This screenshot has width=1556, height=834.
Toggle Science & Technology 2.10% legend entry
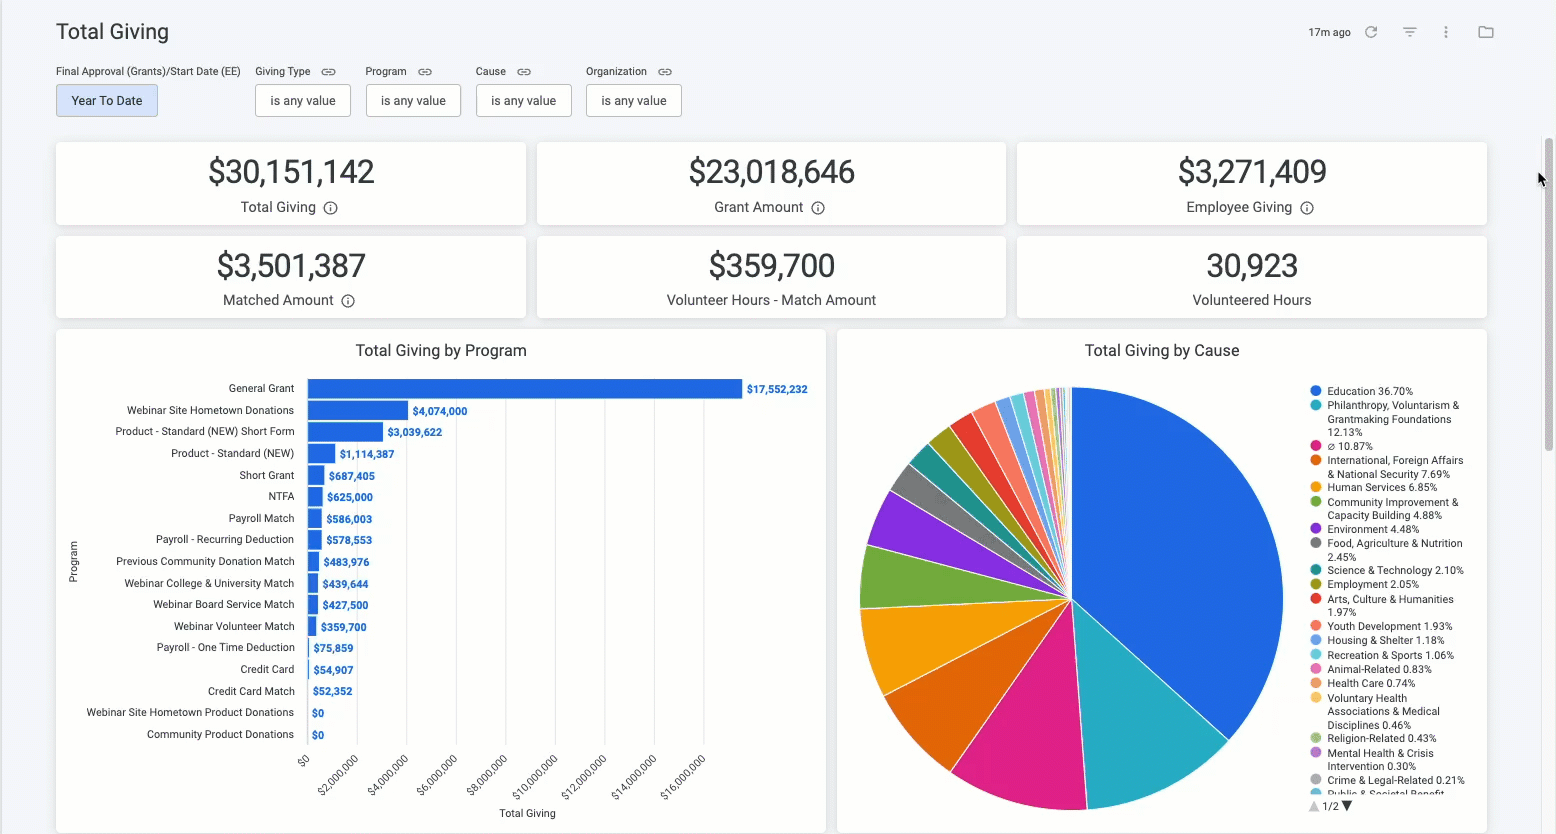(1386, 571)
